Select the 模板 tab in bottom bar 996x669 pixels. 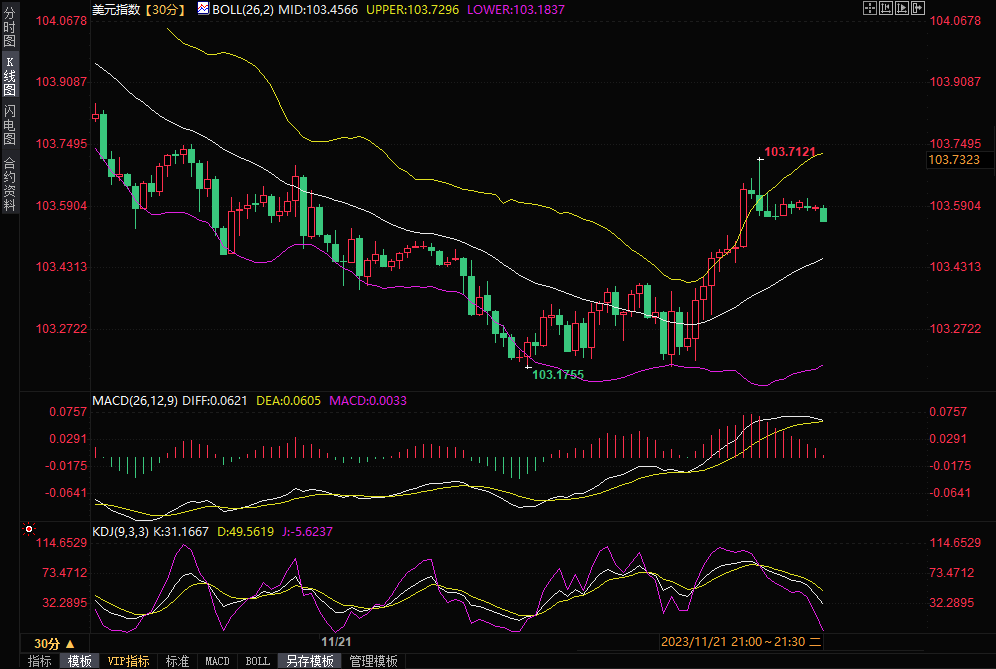click(x=79, y=661)
